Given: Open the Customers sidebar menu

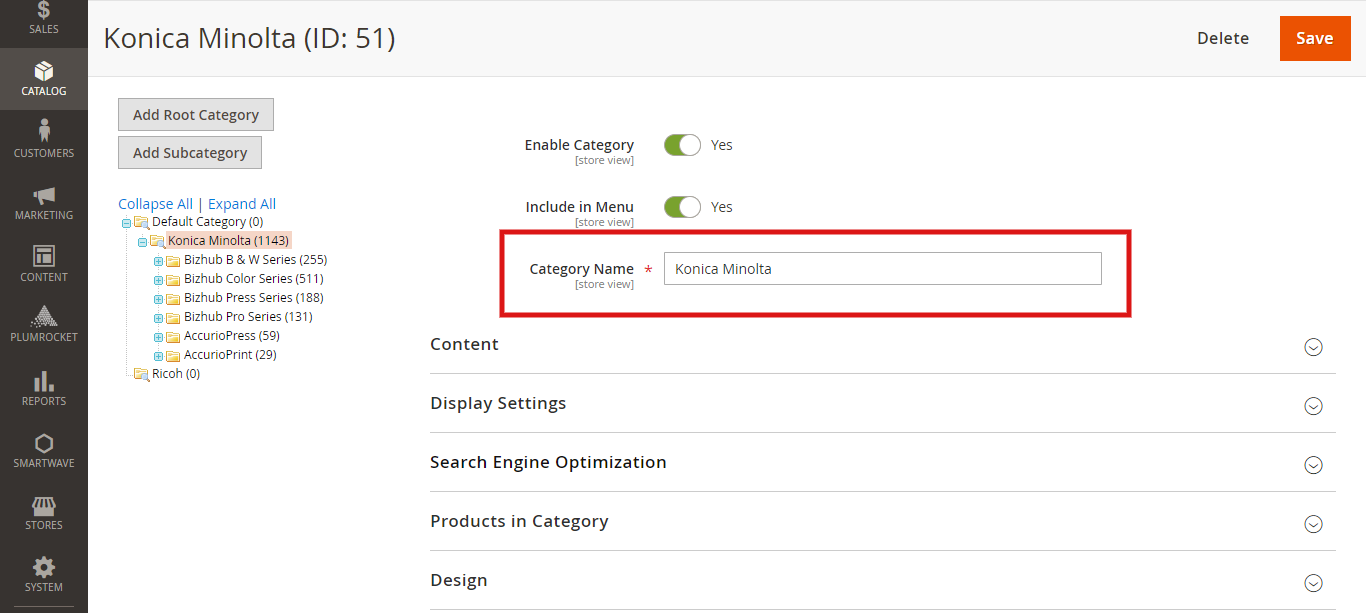Looking at the screenshot, I should 43,141.
